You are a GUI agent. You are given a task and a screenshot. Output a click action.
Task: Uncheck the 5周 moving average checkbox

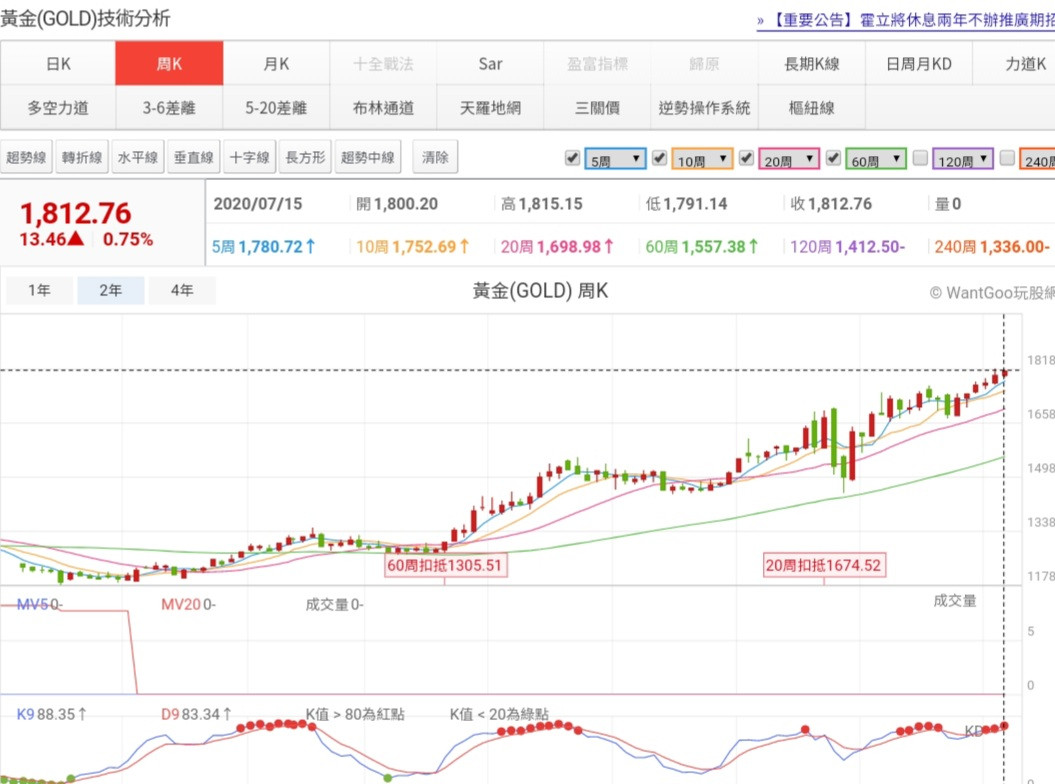click(x=572, y=158)
